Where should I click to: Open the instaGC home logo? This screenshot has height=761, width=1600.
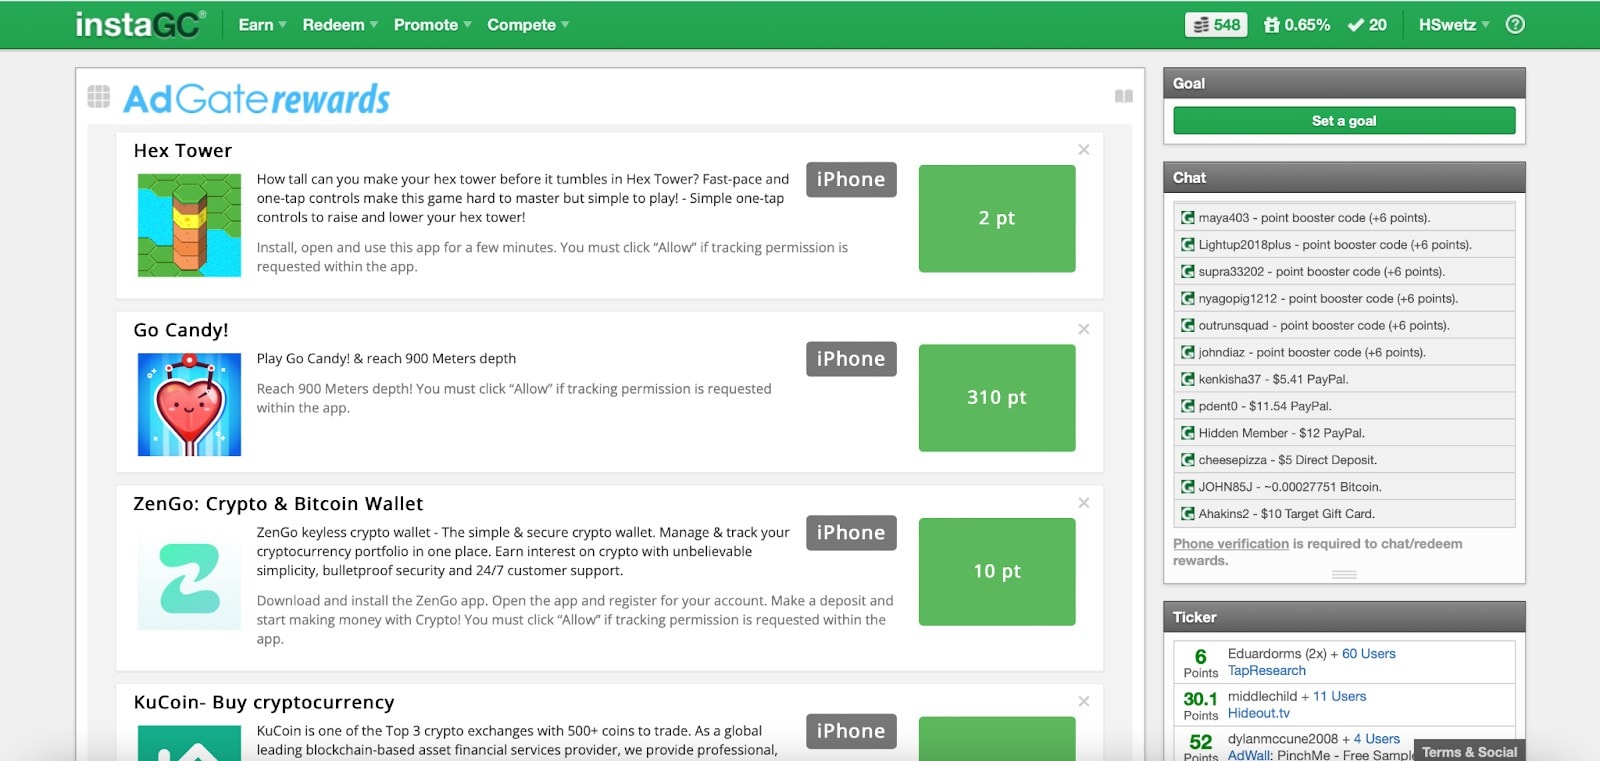click(x=141, y=24)
